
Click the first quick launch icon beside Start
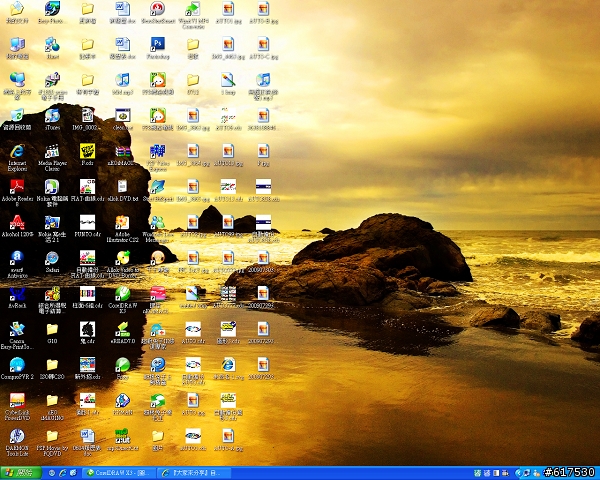[x=52, y=473]
